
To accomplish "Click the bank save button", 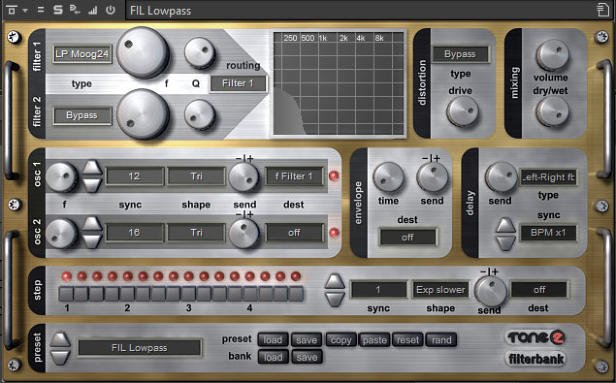I will click(x=306, y=357).
